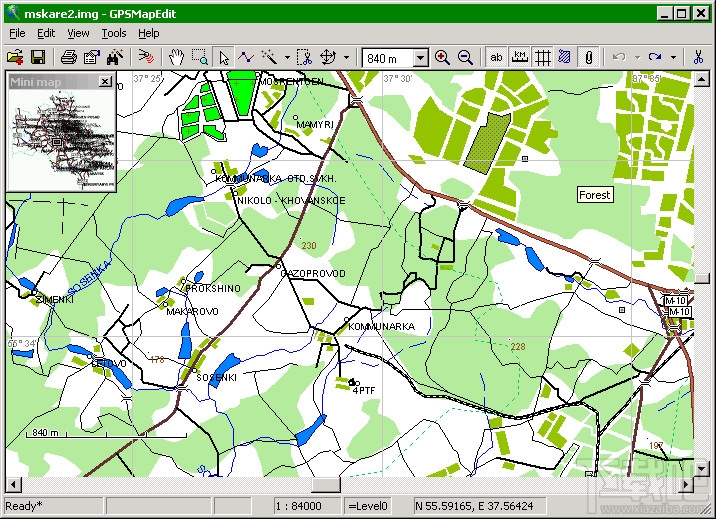The height and width of the screenshot is (519, 716).
Task: Select the Create object wand tool
Action: click(269, 58)
